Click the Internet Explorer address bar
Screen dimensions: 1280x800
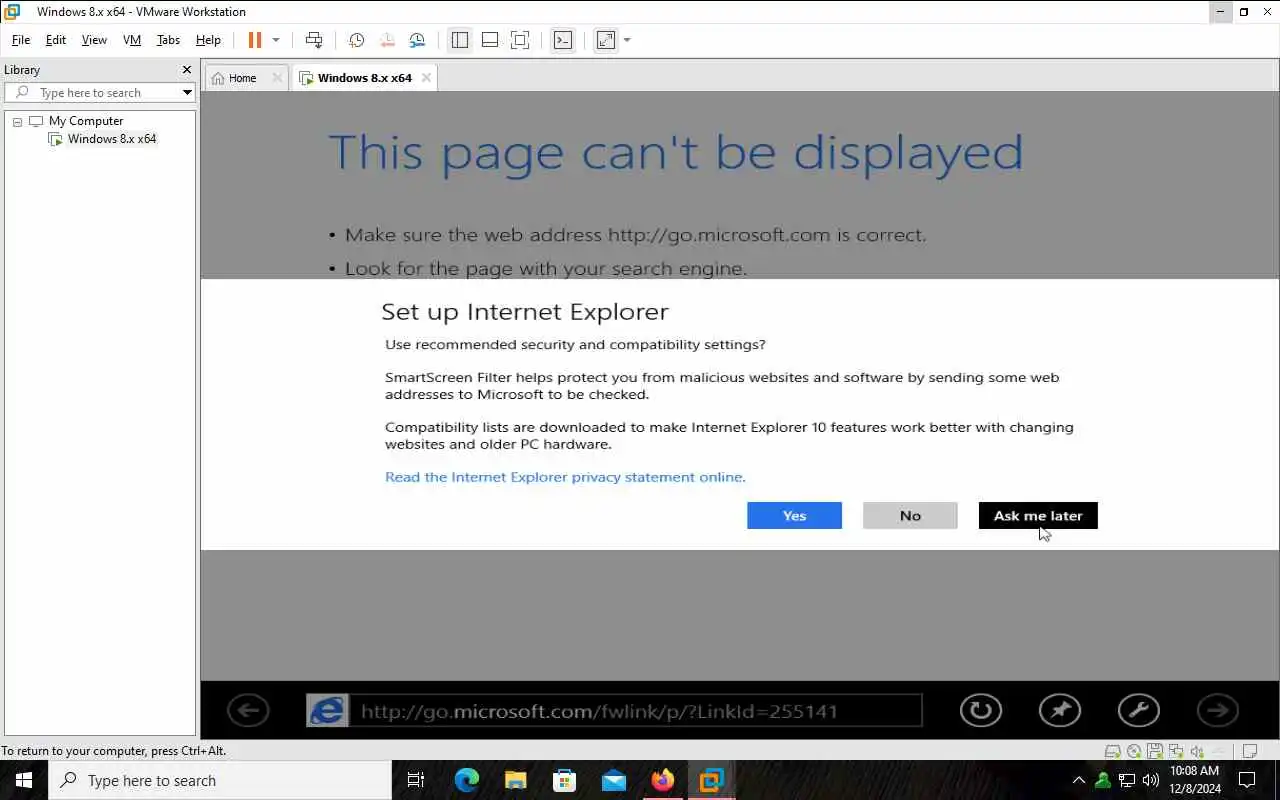point(637,711)
